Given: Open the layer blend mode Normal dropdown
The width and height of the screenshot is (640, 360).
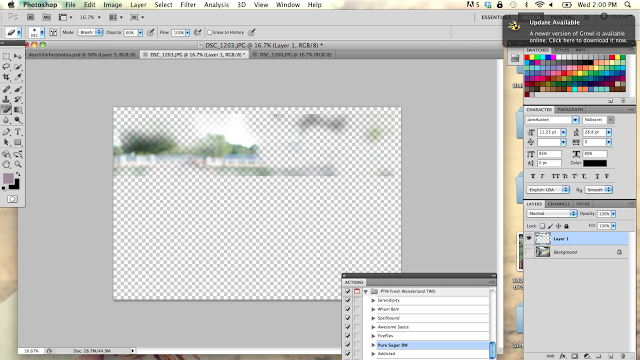Looking at the screenshot, I should (x=551, y=213).
